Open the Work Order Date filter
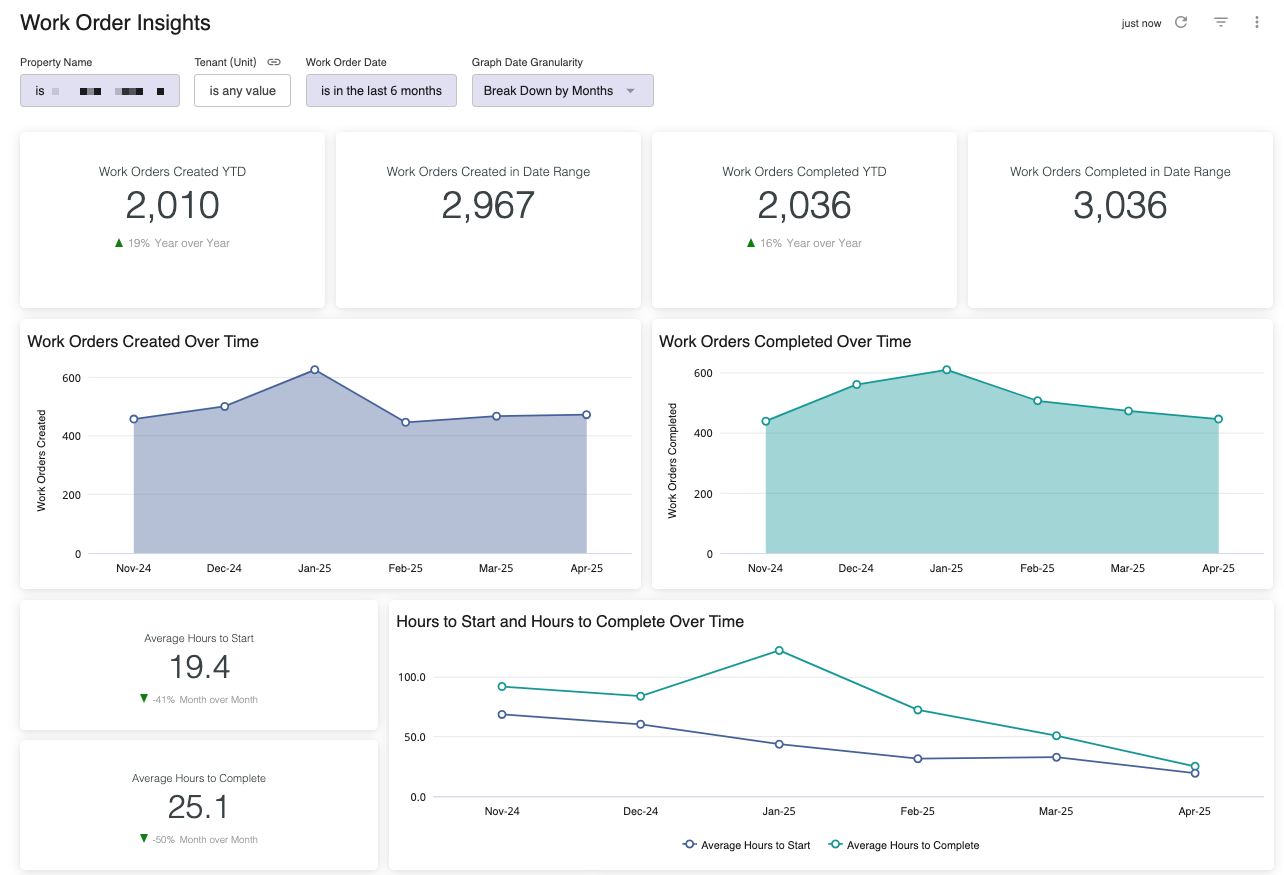This screenshot has height=875, width=1284. pos(381,91)
